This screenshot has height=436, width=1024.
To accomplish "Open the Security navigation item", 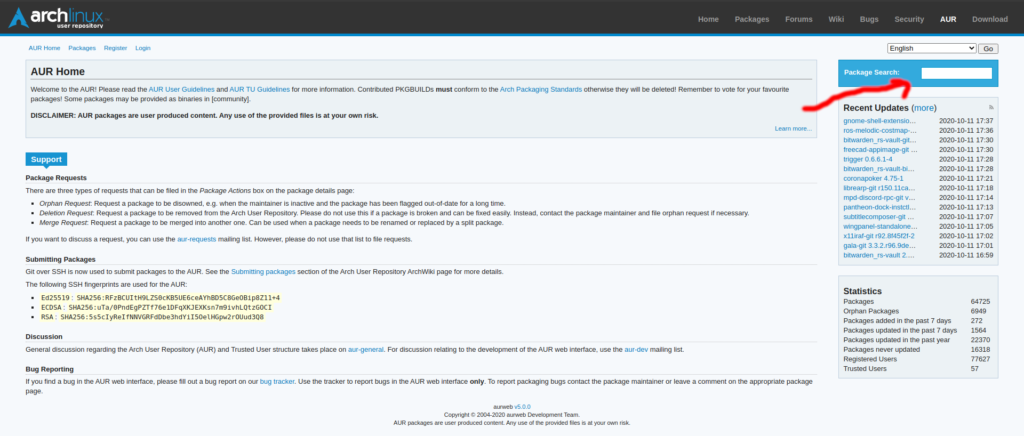I will click(909, 19).
